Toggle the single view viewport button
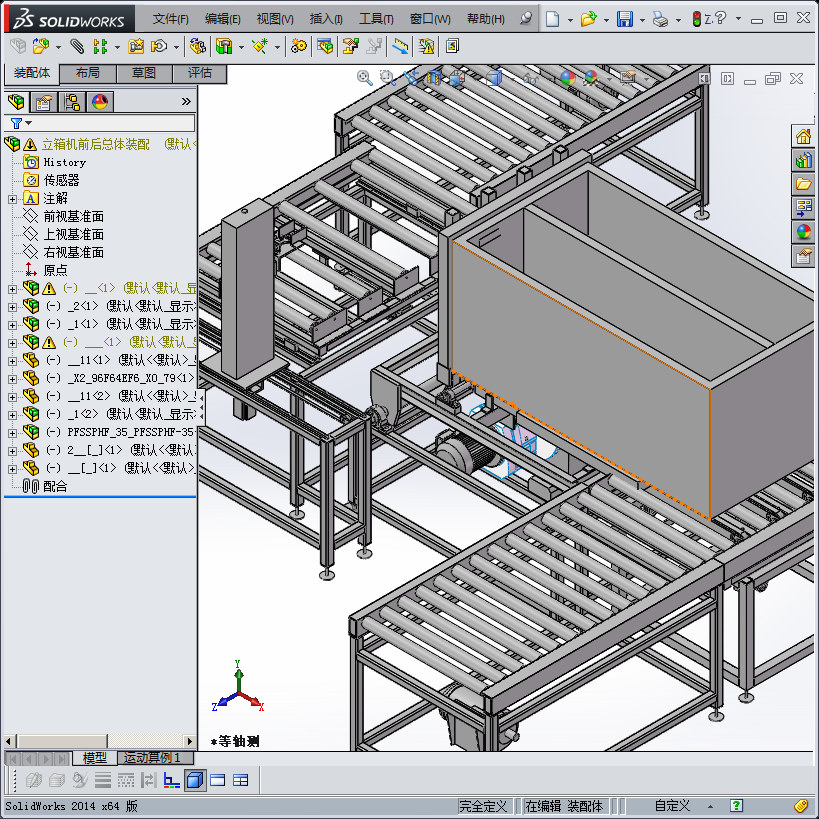 pyautogui.click(x=218, y=780)
